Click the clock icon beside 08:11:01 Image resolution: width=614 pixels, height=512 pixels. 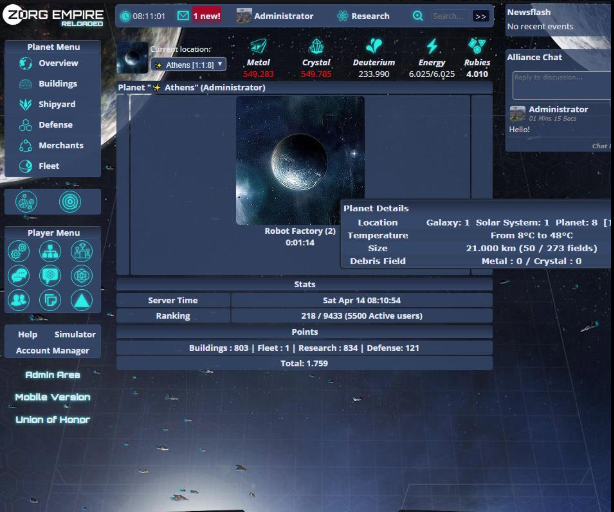(x=125, y=16)
